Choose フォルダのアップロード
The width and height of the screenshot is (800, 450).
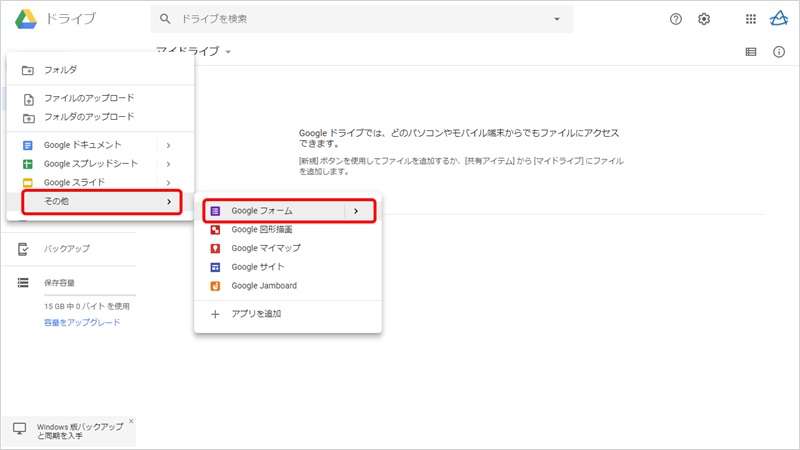click(x=101, y=117)
